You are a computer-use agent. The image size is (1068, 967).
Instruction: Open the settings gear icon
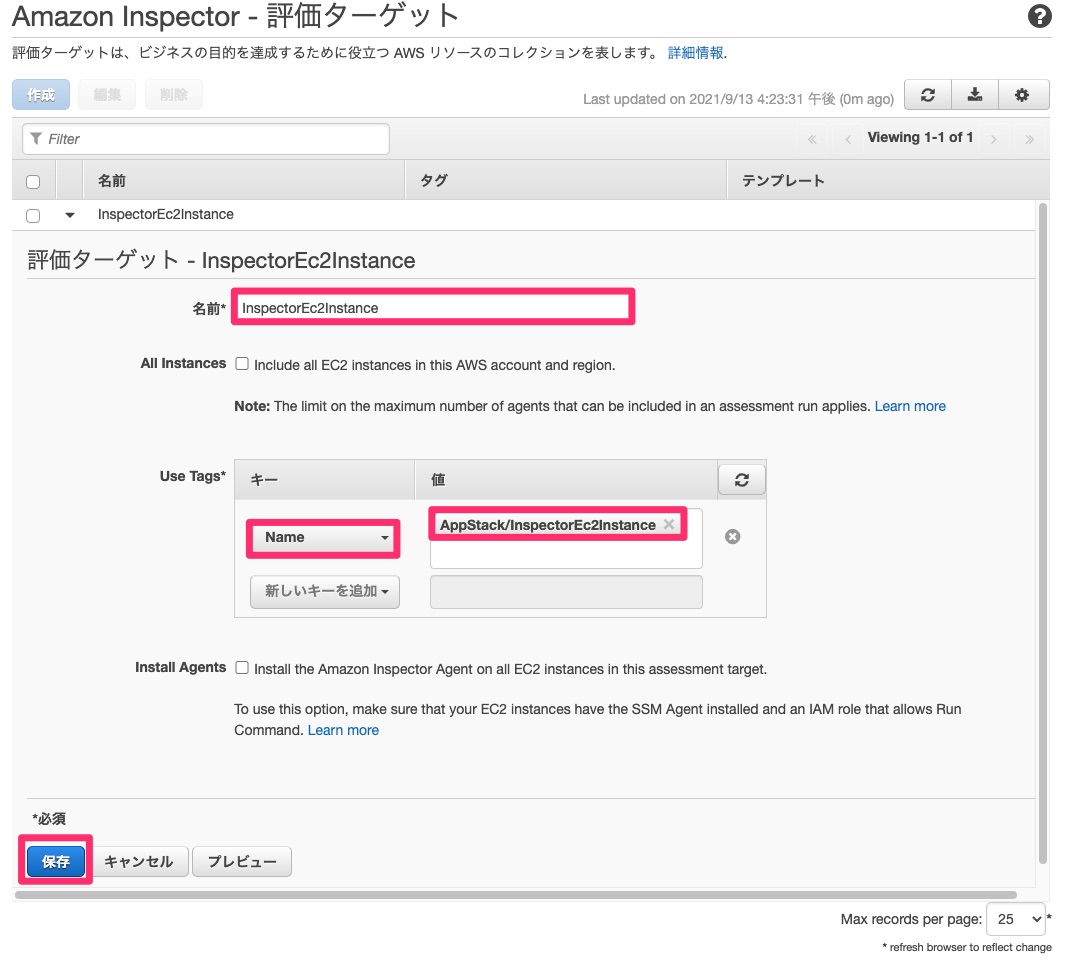pyautogui.click(x=1022, y=94)
